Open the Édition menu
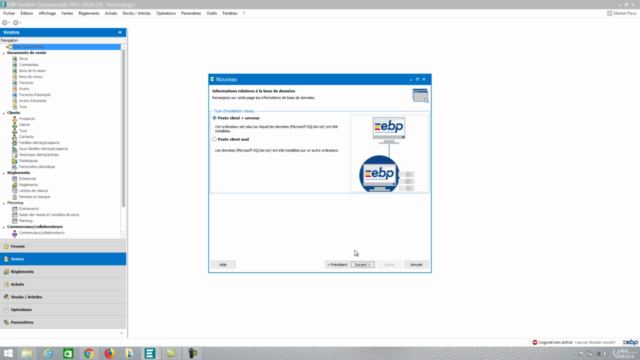This screenshot has height=360, width=640. coord(27,13)
